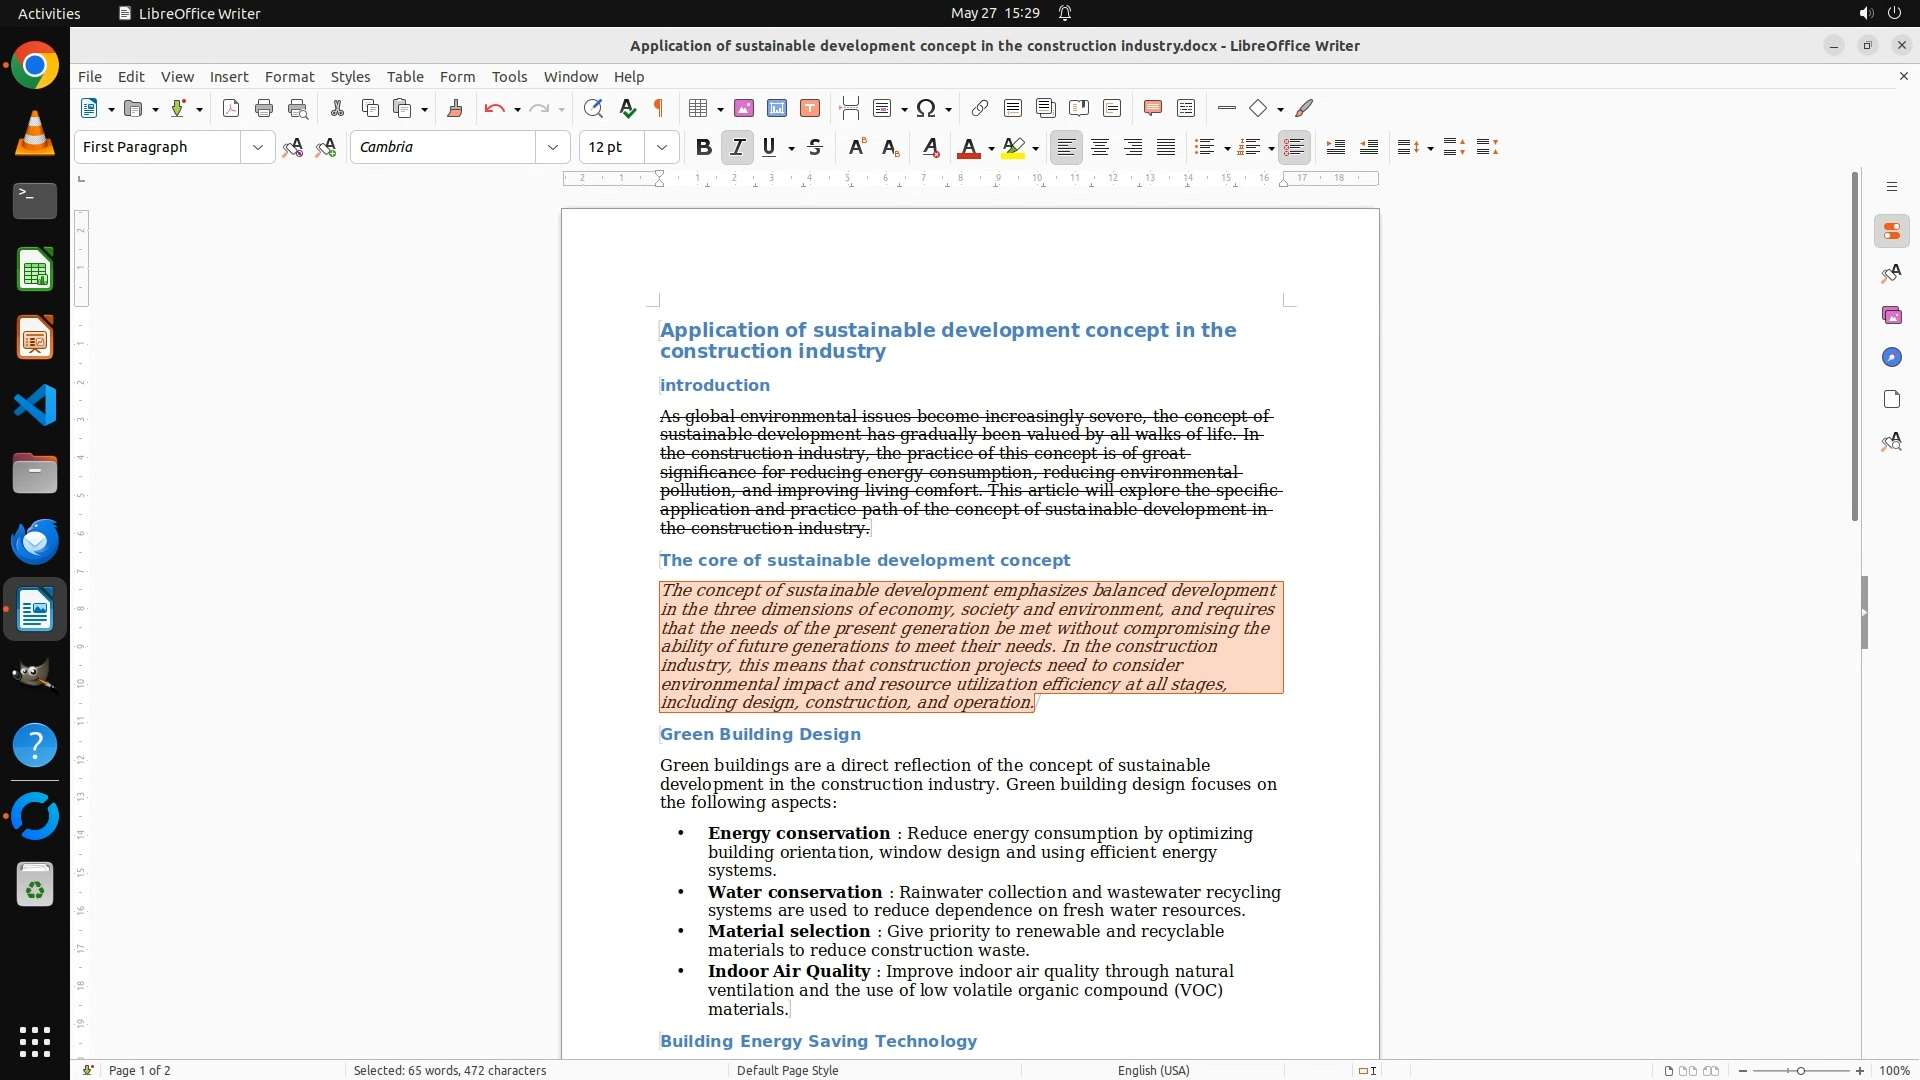Click the Export as PDF icon

click(231, 109)
